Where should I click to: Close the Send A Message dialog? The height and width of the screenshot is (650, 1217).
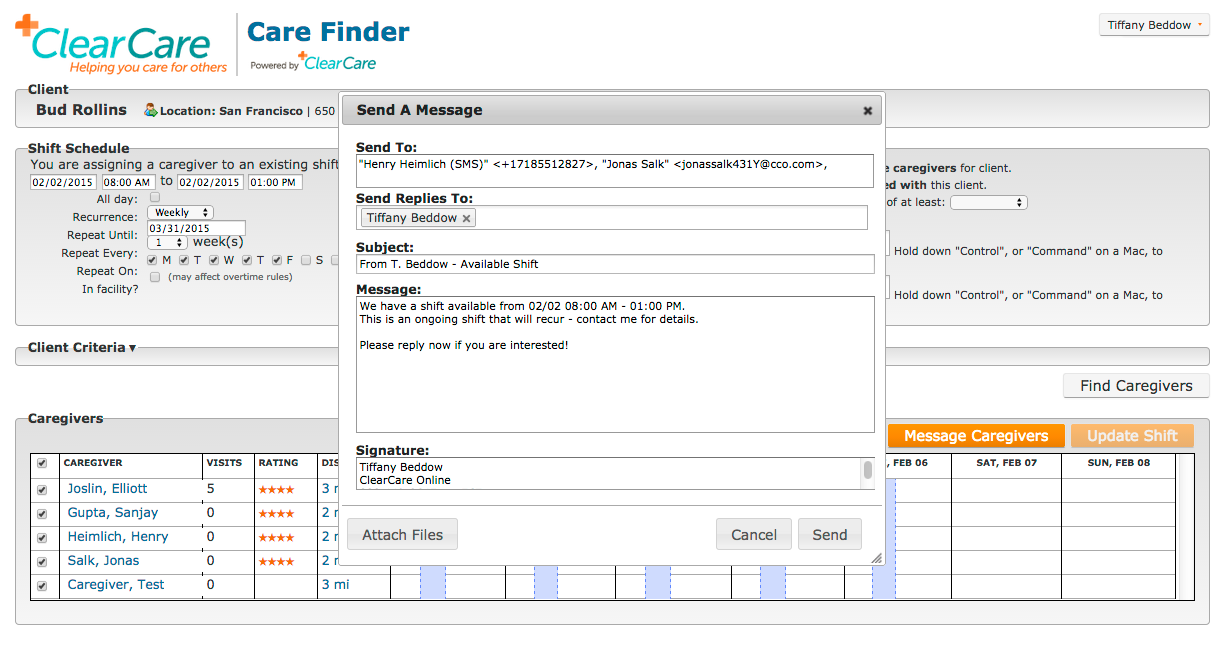[866, 111]
